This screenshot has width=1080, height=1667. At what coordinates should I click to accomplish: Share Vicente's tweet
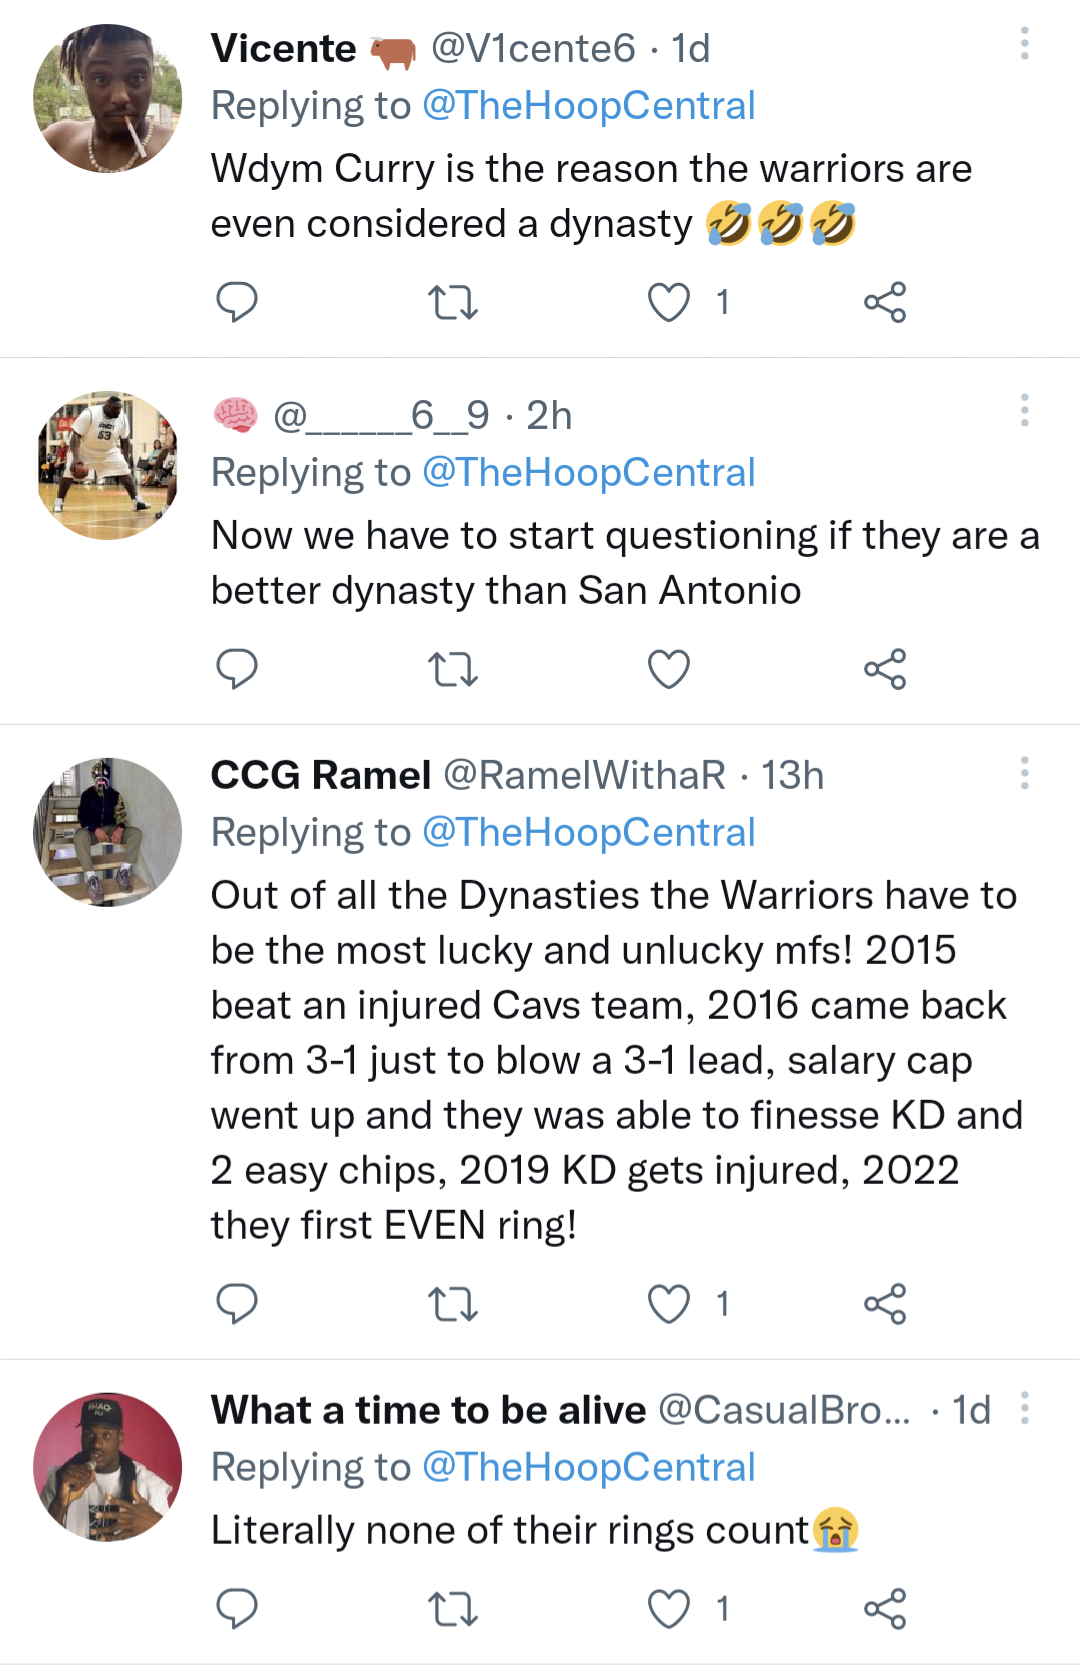[885, 302]
